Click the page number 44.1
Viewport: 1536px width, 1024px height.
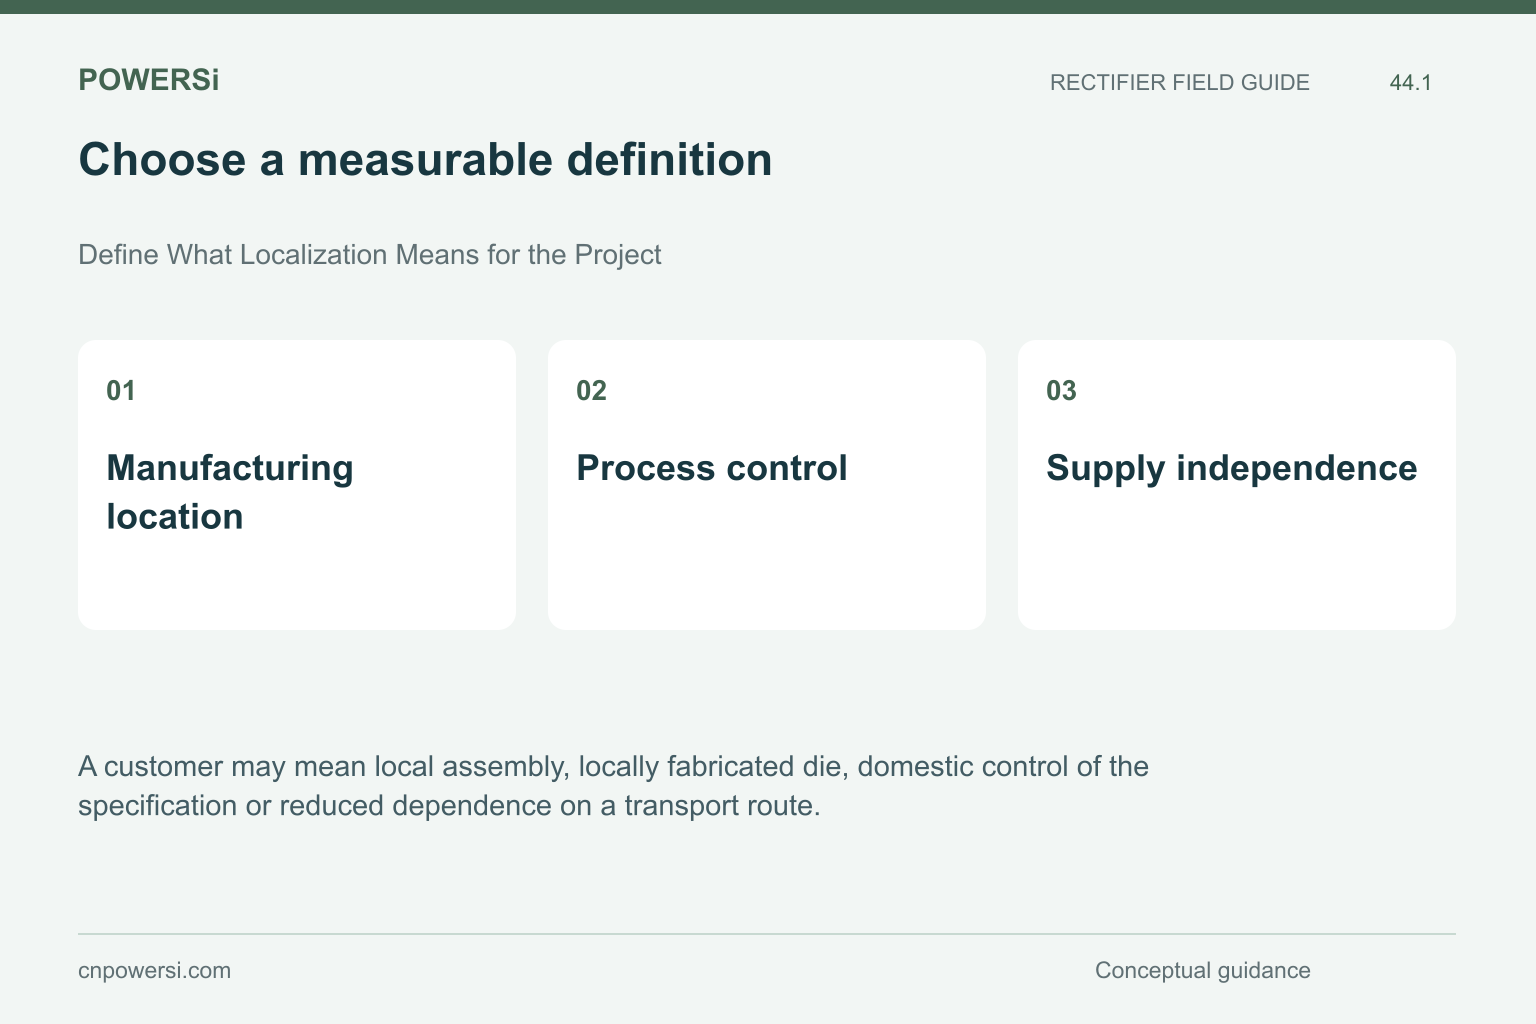1410,83
